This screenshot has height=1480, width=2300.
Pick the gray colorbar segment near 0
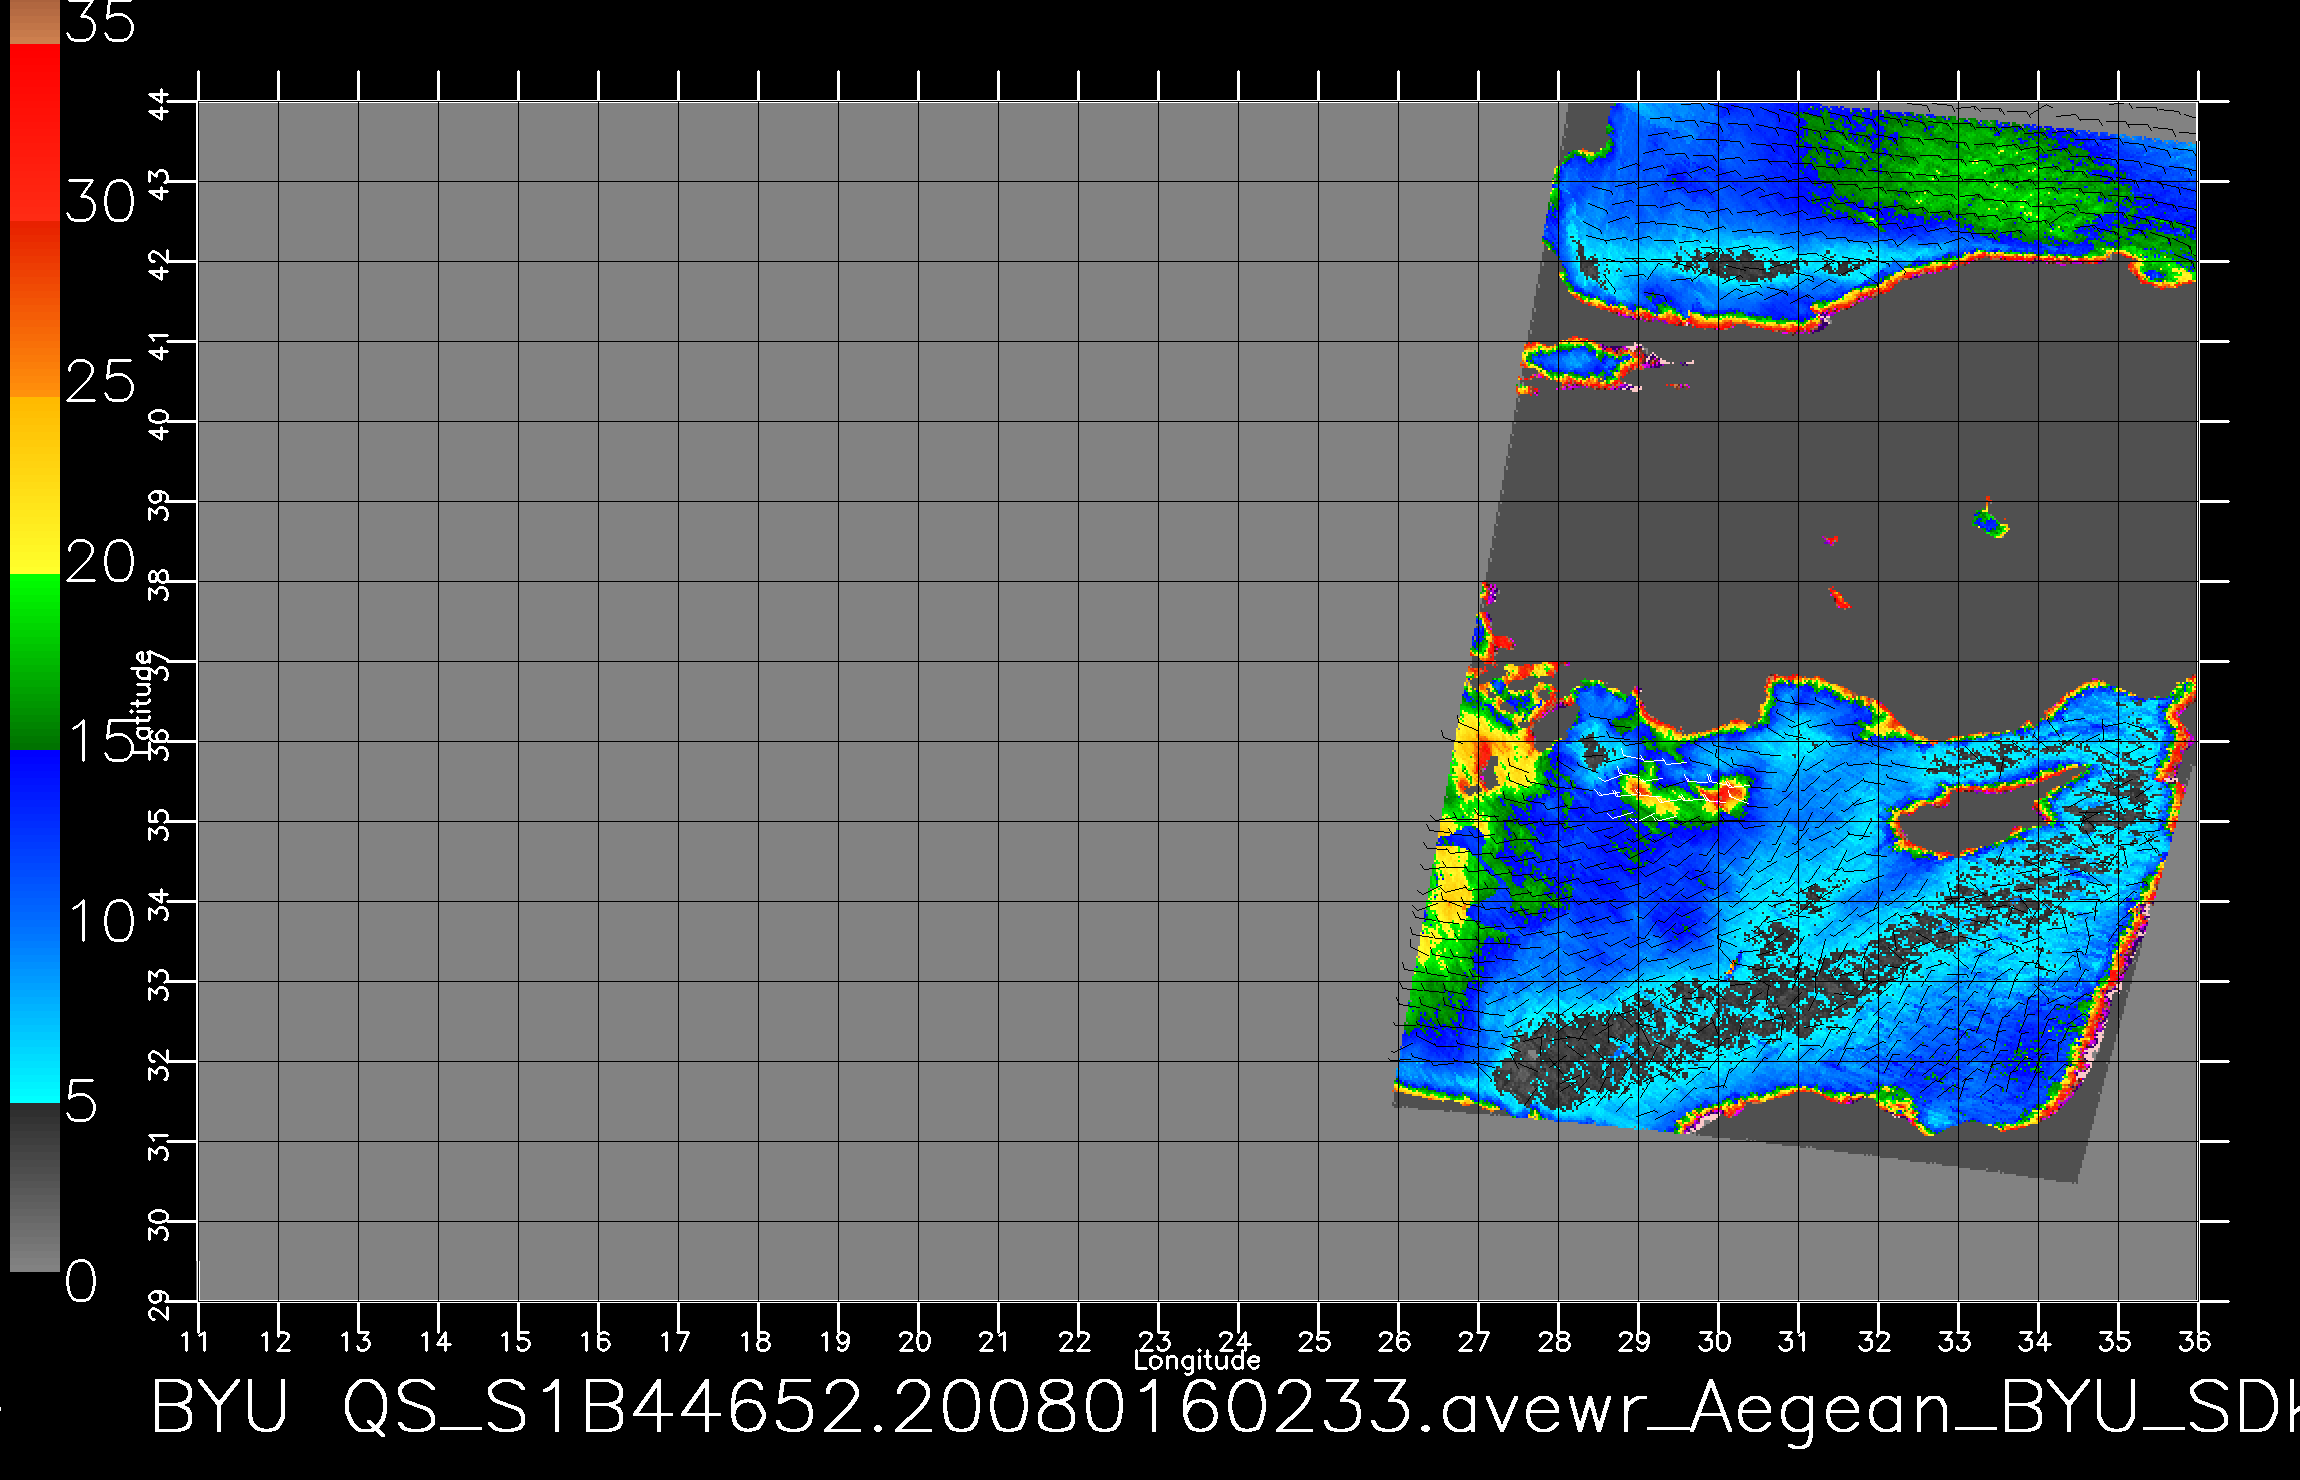click(35, 1188)
